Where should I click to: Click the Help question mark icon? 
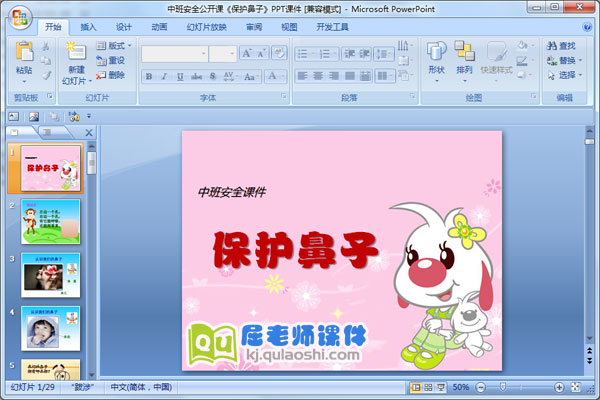[x=587, y=27]
